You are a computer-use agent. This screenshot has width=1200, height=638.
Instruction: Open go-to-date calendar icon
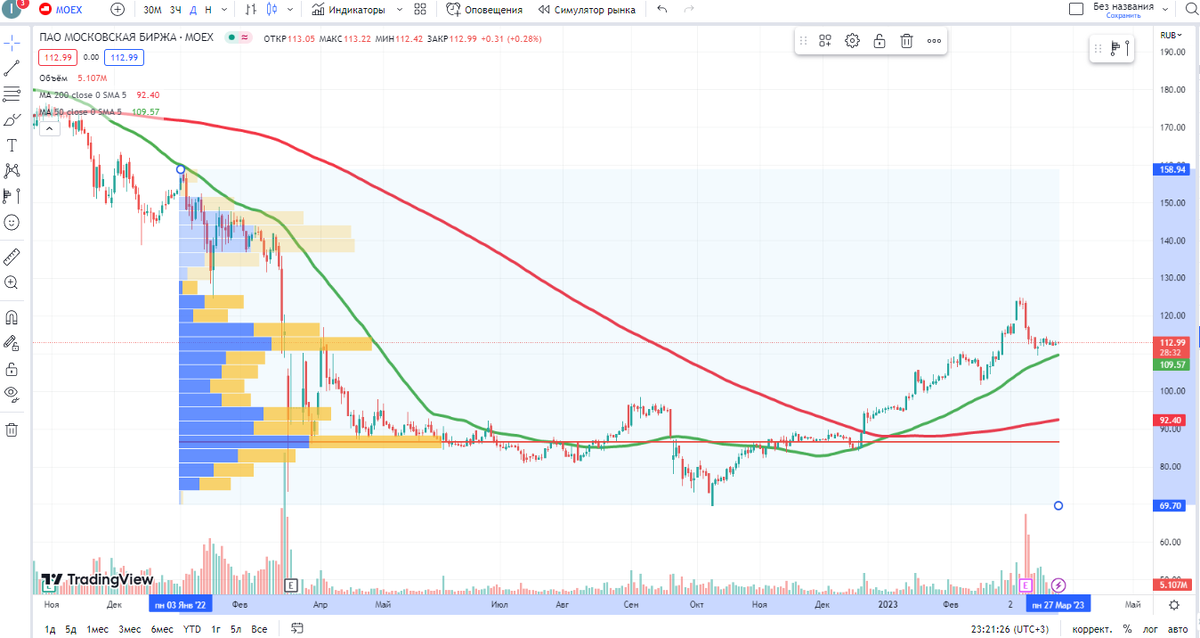[297, 629]
